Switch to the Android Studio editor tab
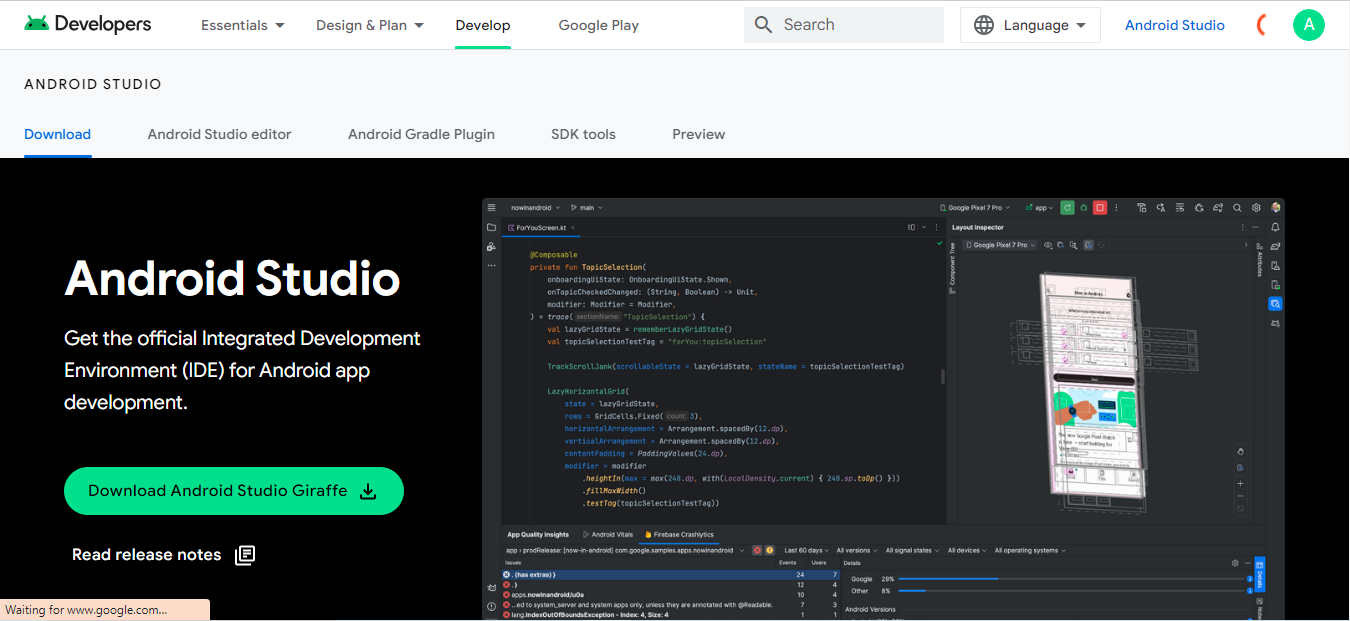The image size is (1350, 621). click(x=220, y=134)
